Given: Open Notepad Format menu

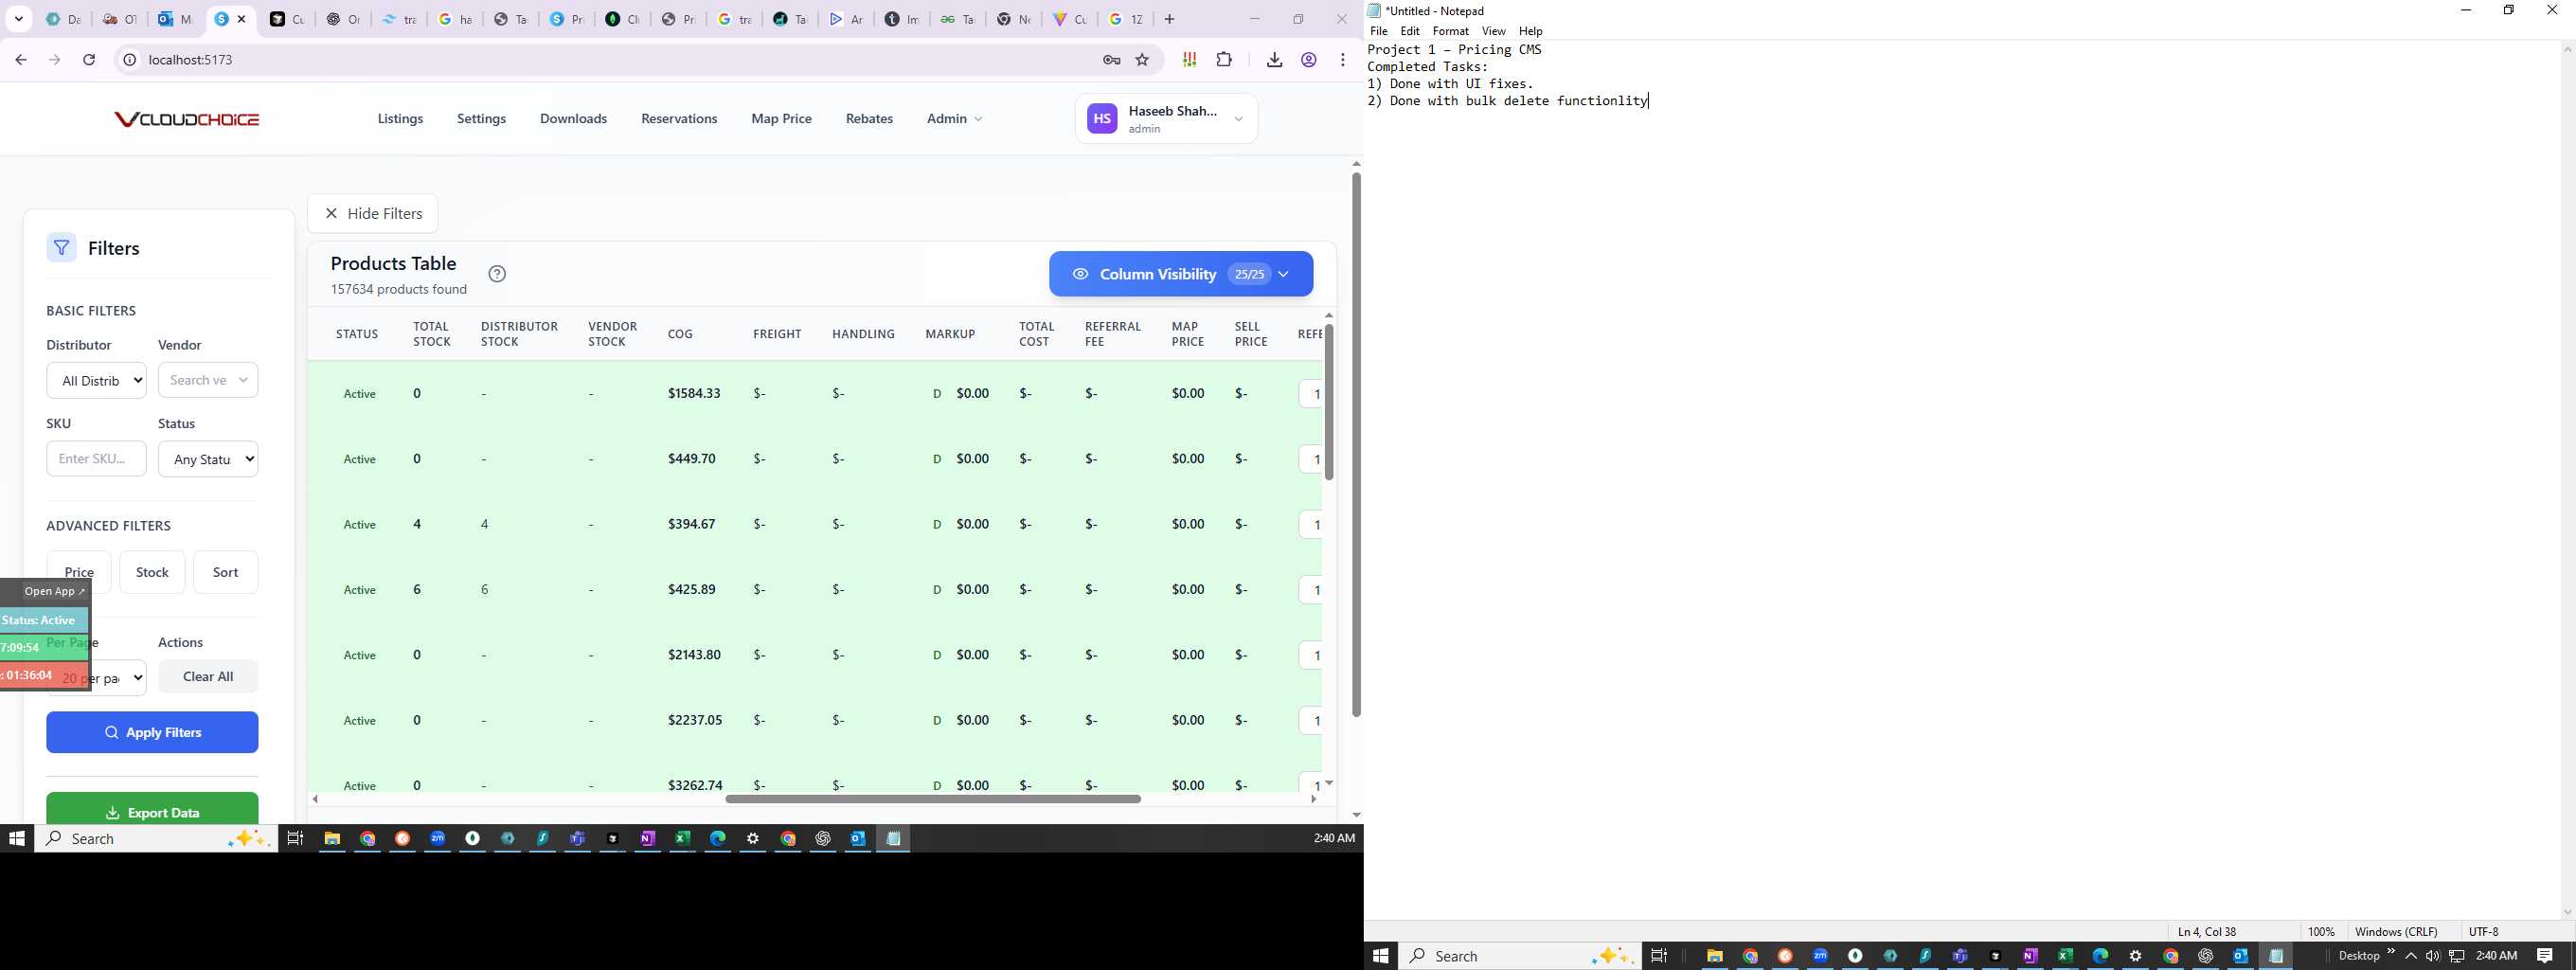Looking at the screenshot, I should point(1451,31).
